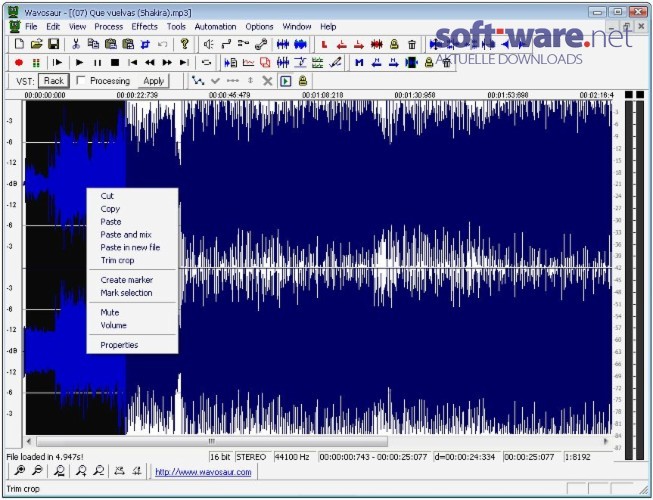Screen dimensions: 653x500
Task: Choose Copy from the context menu
Action: [132, 209]
